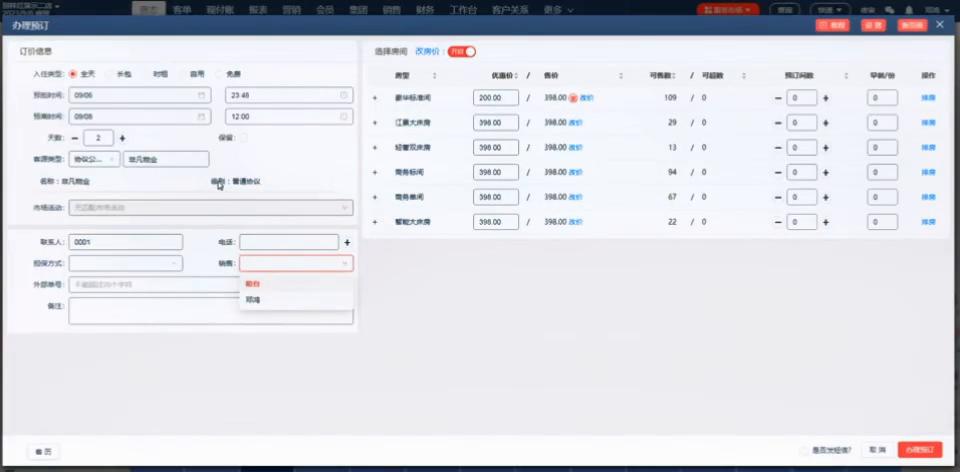960x472 pixels.
Task: Increase booked rooms in the 109-available row
Action: tap(825, 98)
